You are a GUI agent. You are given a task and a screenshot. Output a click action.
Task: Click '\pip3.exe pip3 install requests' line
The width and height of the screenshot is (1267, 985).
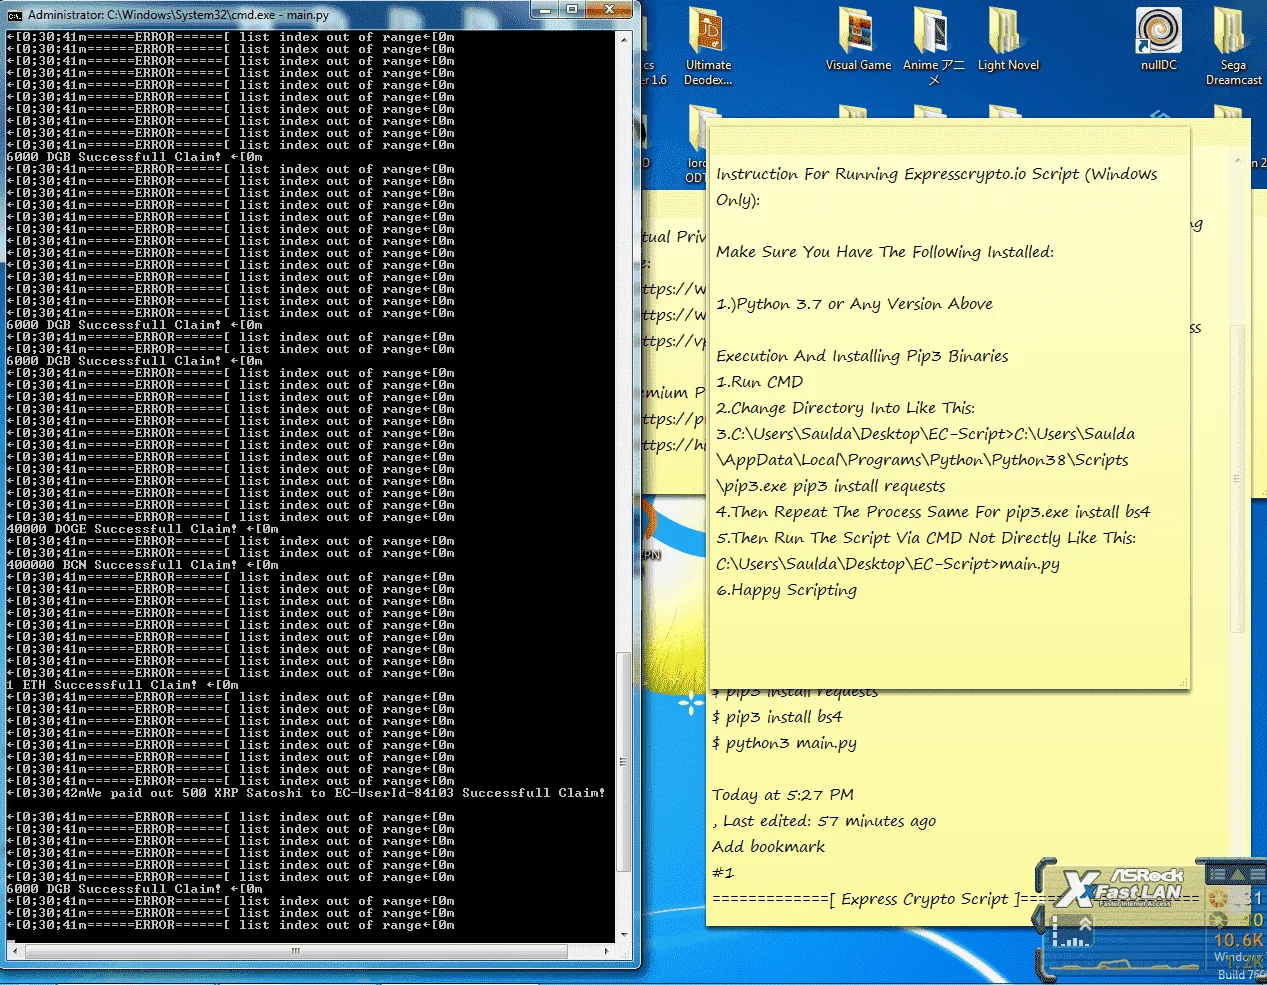click(831, 486)
